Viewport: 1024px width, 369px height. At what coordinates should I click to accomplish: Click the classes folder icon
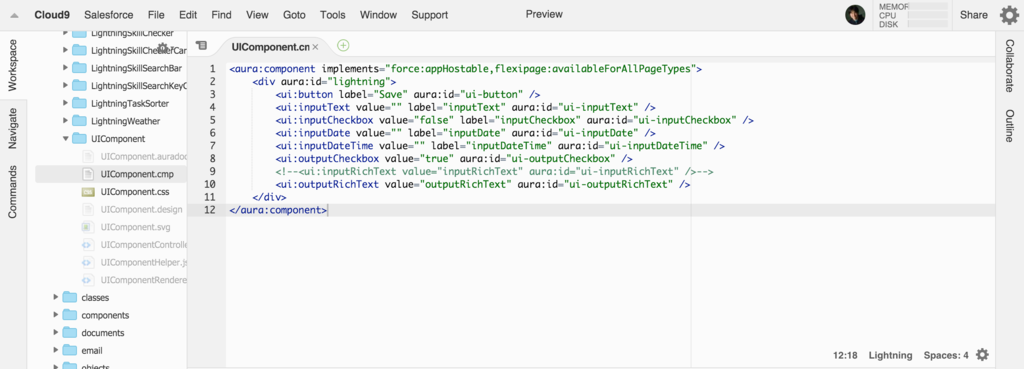point(69,297)
